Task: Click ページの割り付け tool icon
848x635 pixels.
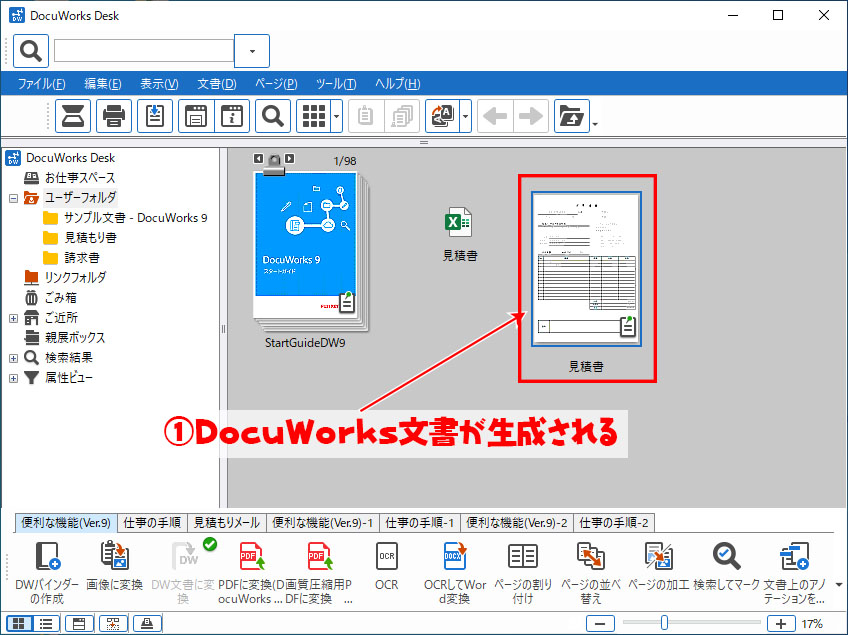Action: 523,556
